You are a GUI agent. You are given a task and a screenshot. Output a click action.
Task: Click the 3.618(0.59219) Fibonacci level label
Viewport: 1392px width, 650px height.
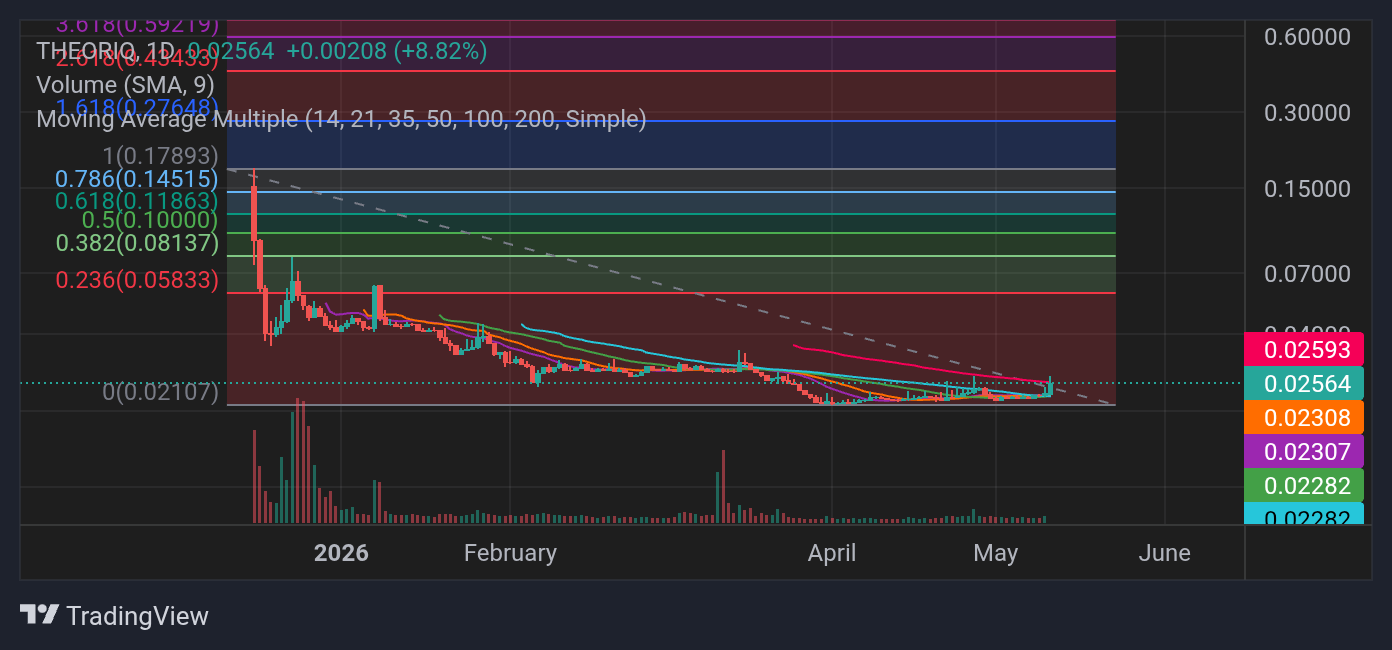[138, 24]
